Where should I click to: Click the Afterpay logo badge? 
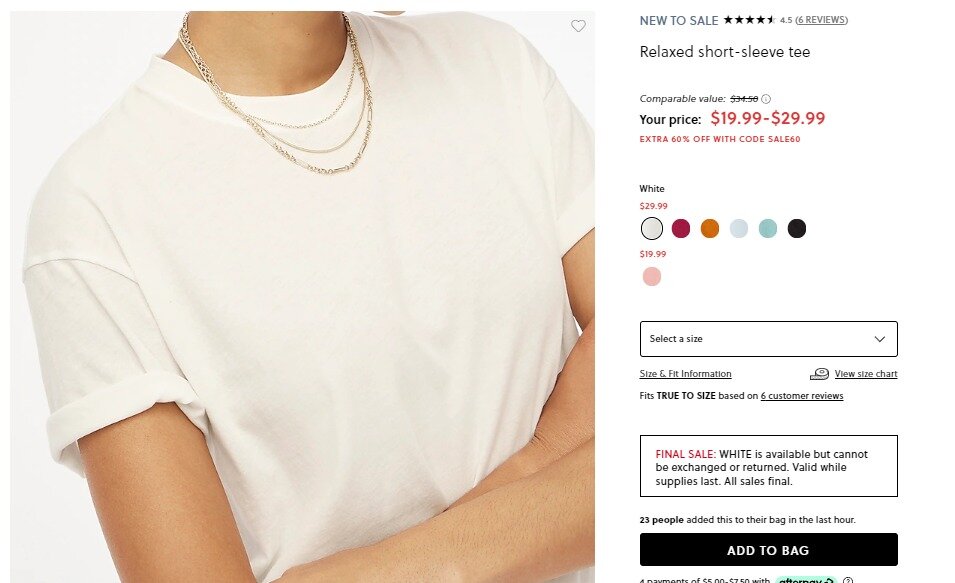click(x=805, y=580)
